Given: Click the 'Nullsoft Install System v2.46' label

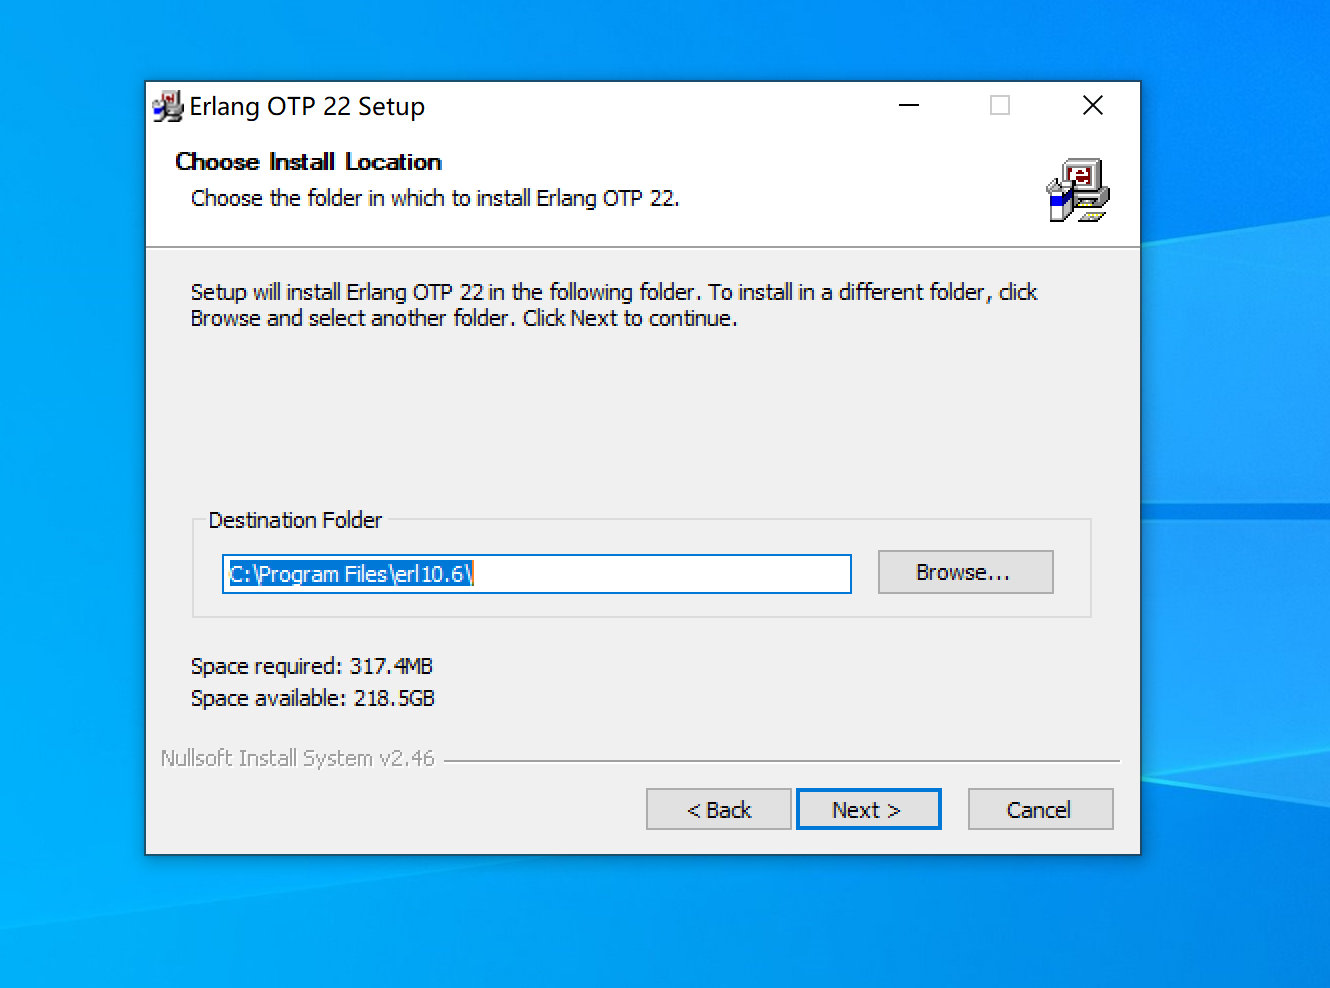Looking at the screenshot, I should click(x=297, y=758).
